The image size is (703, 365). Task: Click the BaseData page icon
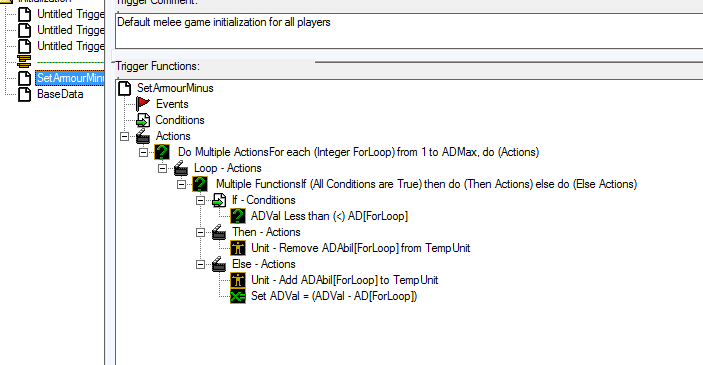tap(24, 94)
